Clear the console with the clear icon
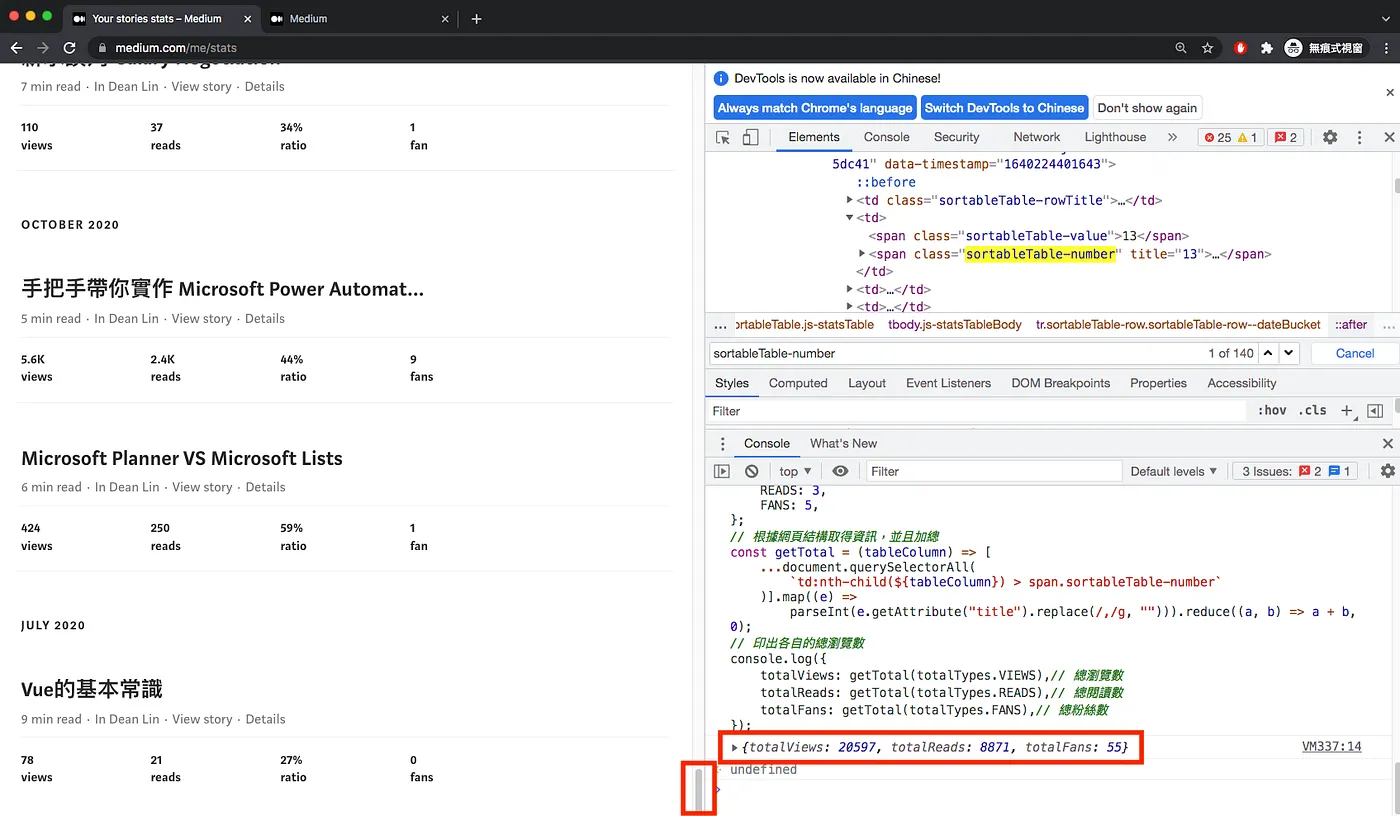 (752, 471)
